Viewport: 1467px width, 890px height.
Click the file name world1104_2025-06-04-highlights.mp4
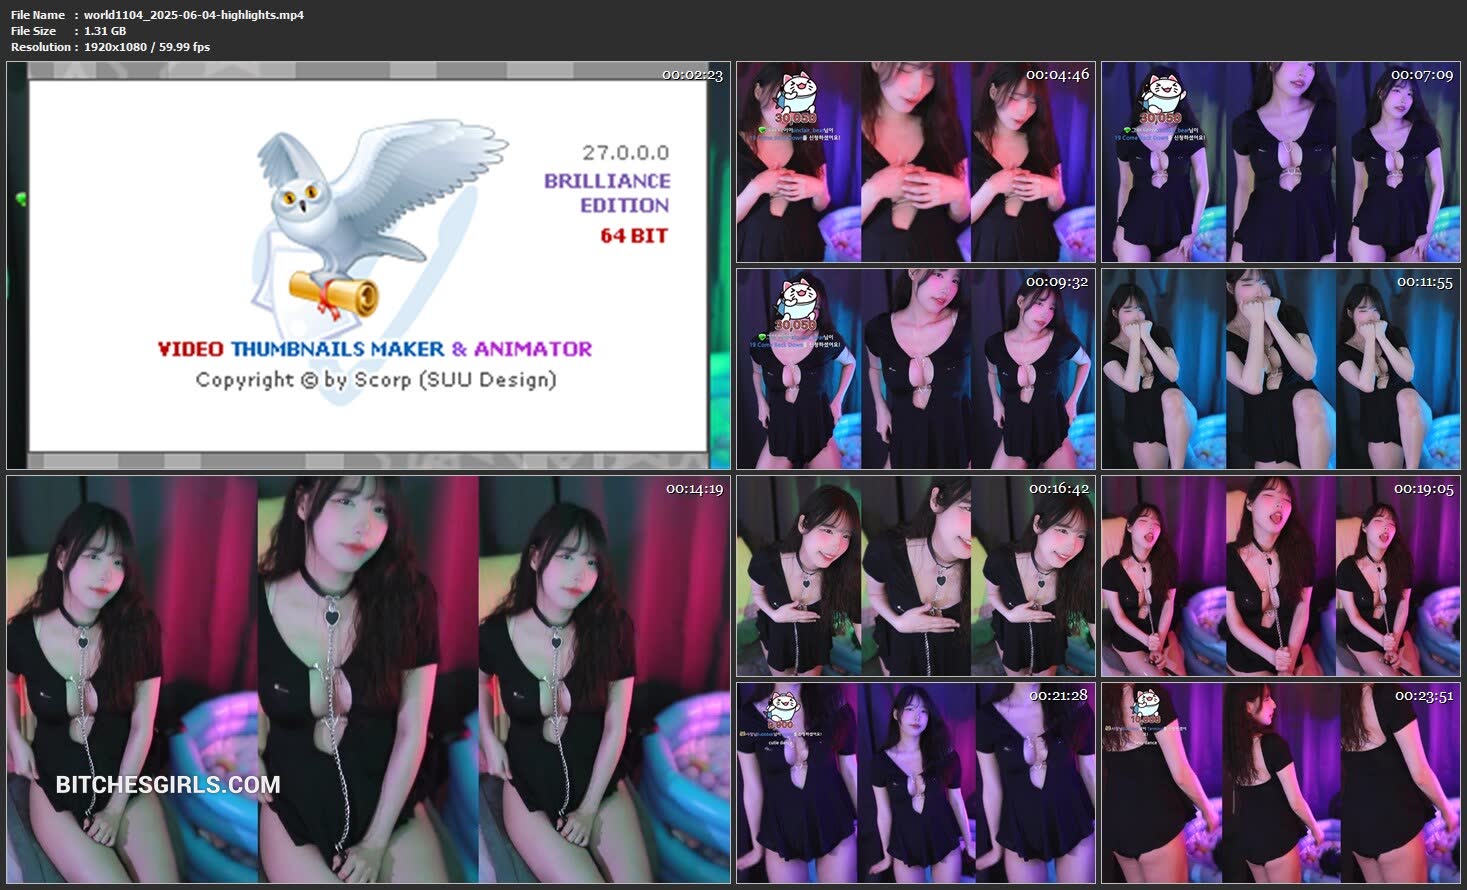click(x=194, y=15)
